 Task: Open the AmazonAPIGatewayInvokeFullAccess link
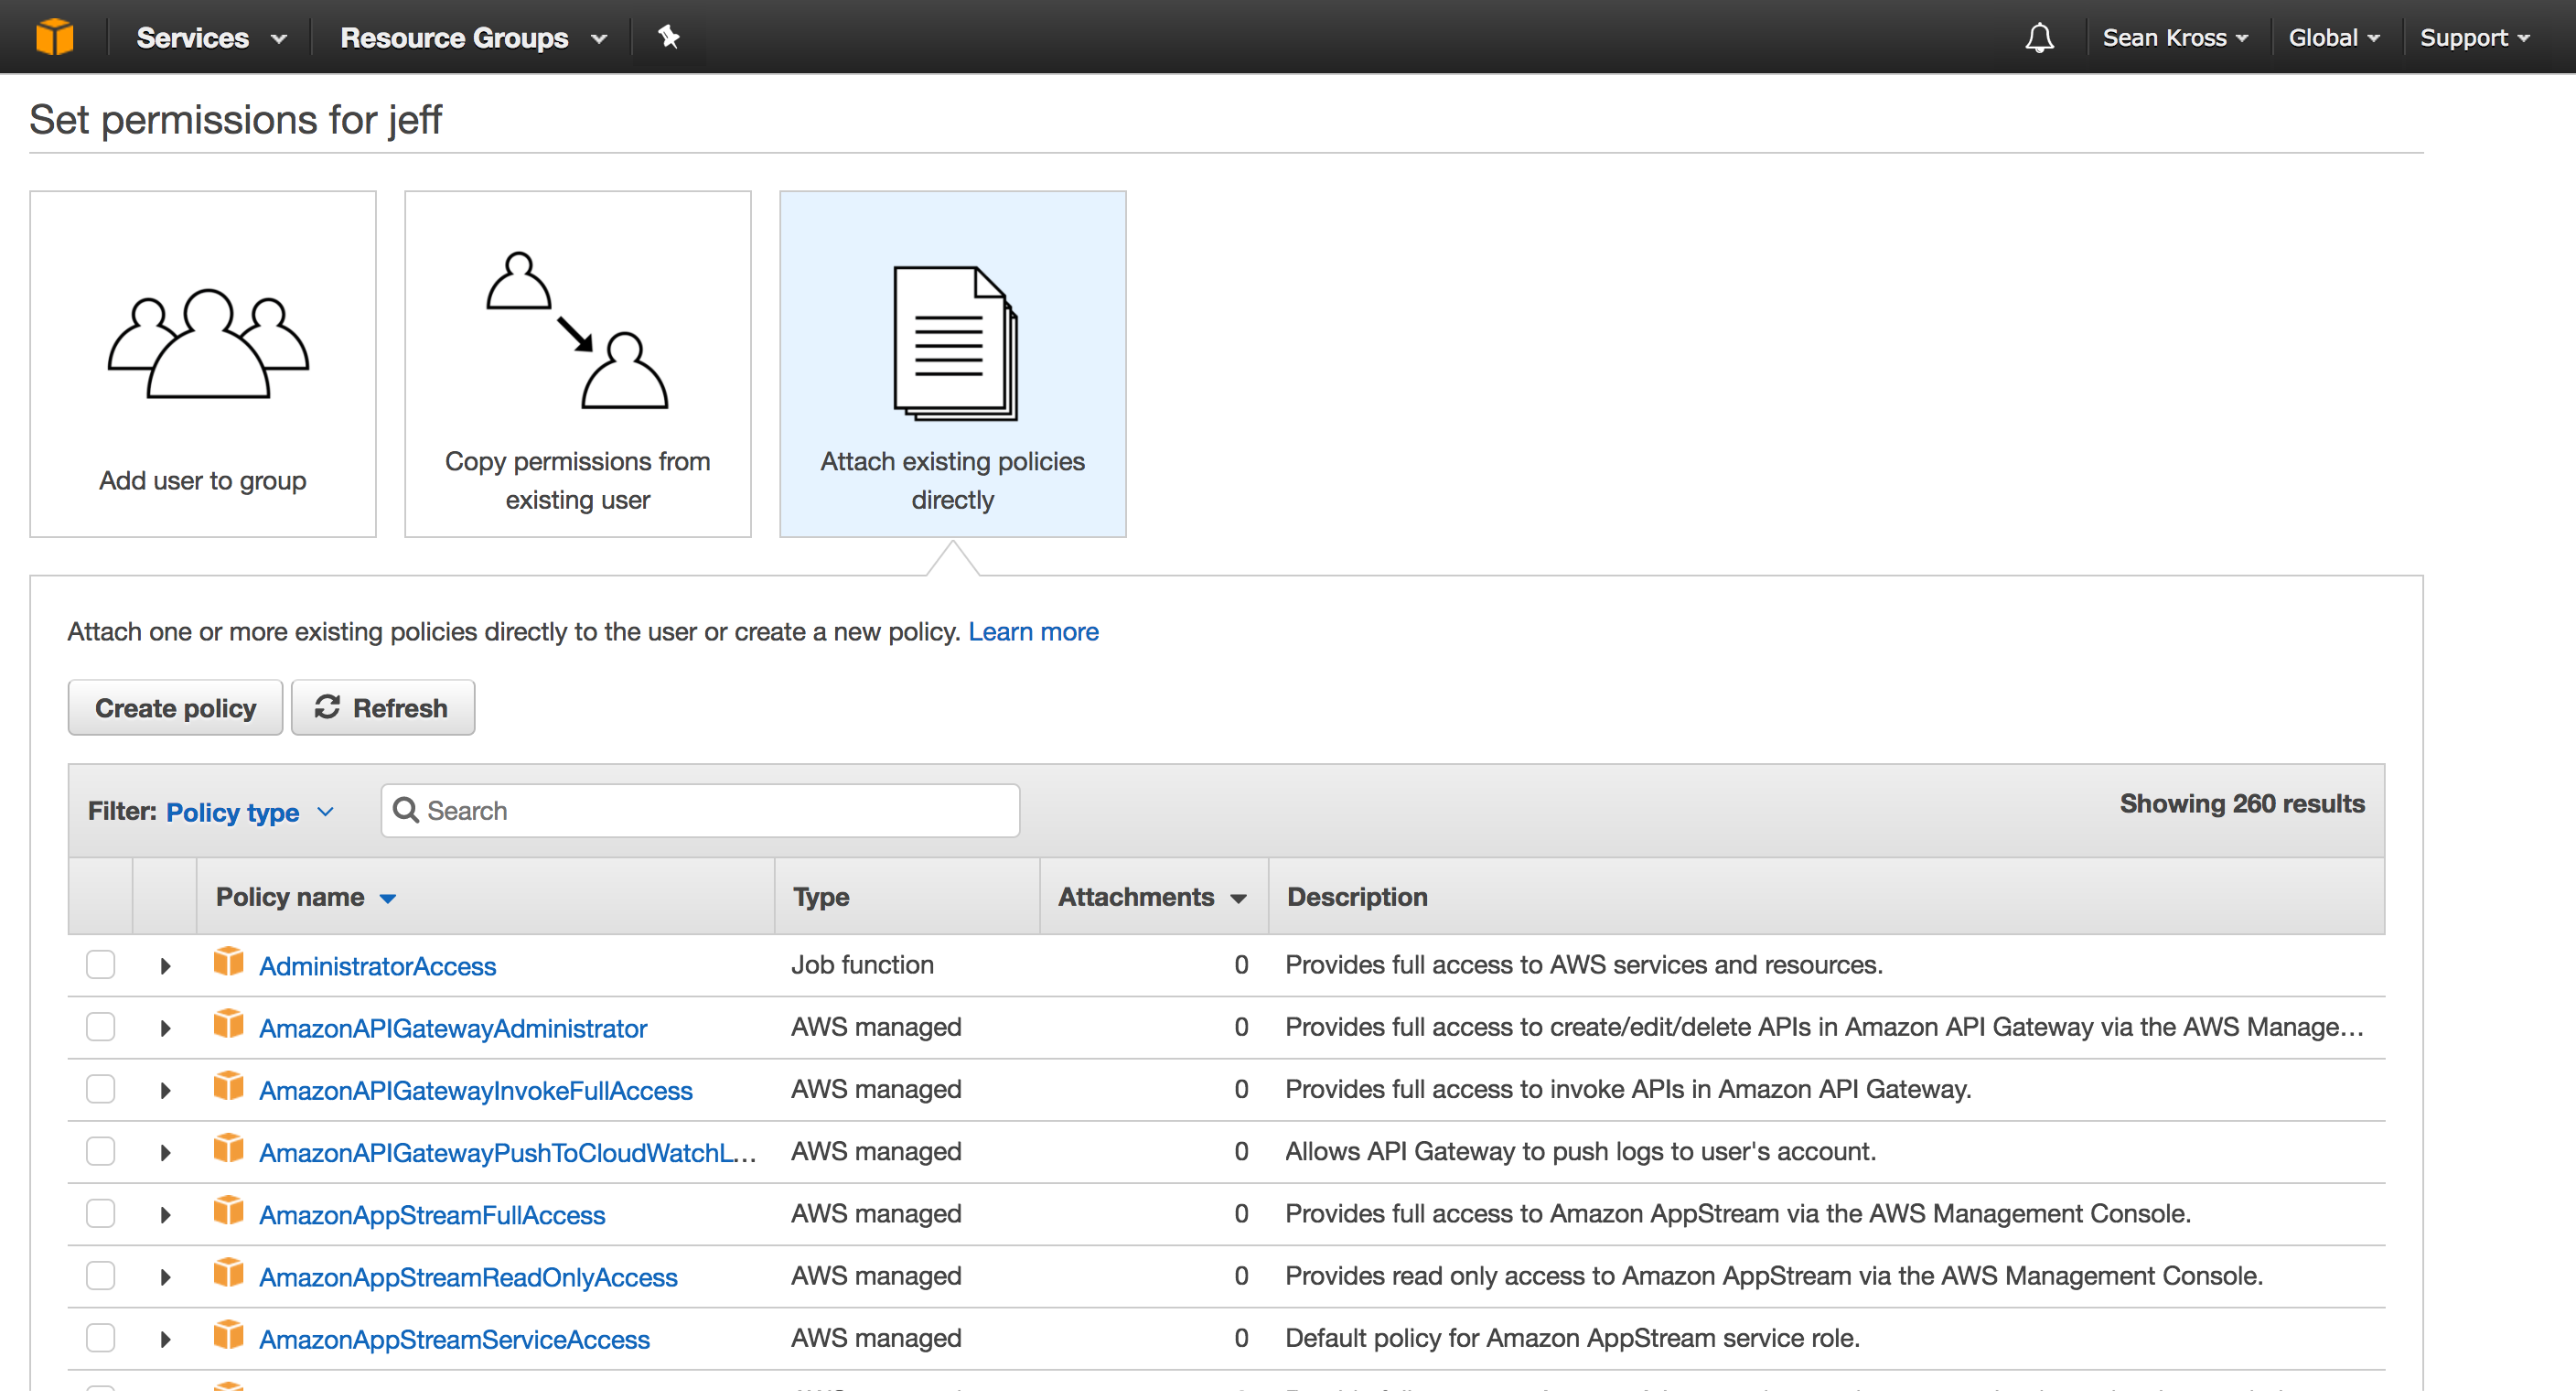pyautogui.click(x=476, y=1091)
